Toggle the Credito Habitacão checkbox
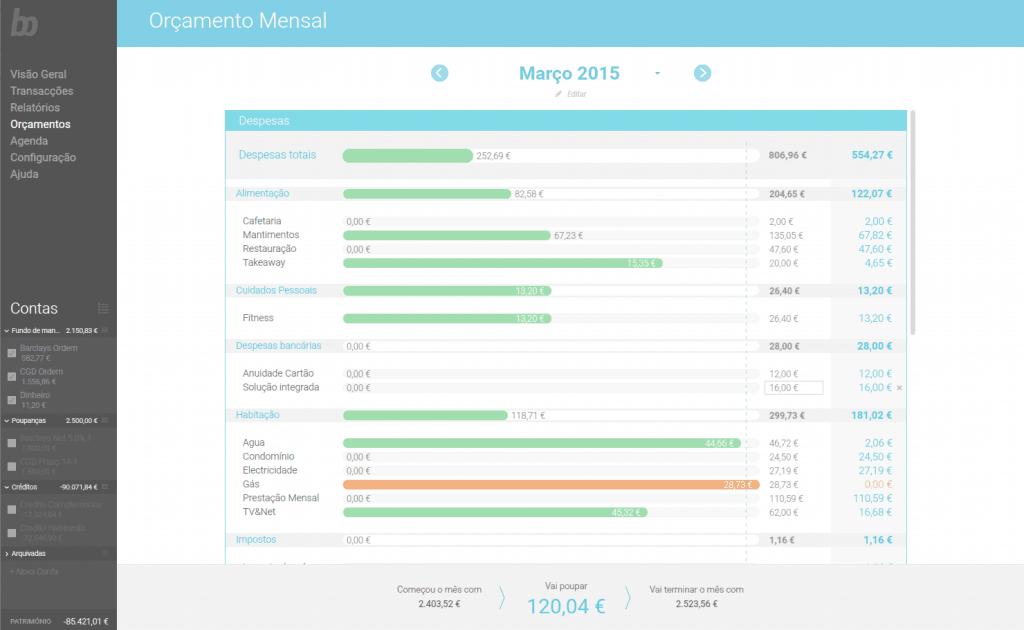Image resolution: width=1024 pixels, height=630 pixels. [12, 533]
